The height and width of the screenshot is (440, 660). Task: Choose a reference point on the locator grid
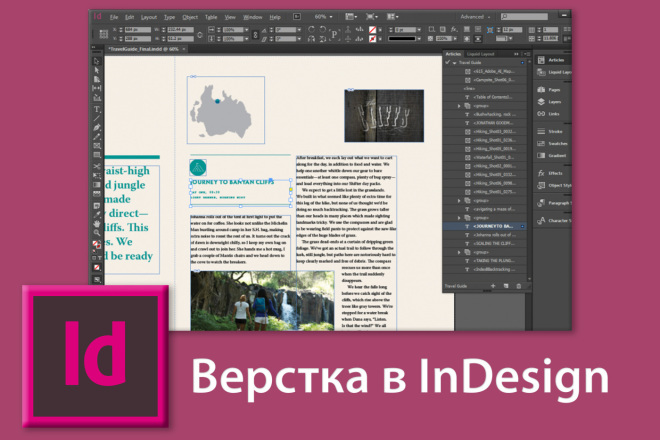point(104,34)
